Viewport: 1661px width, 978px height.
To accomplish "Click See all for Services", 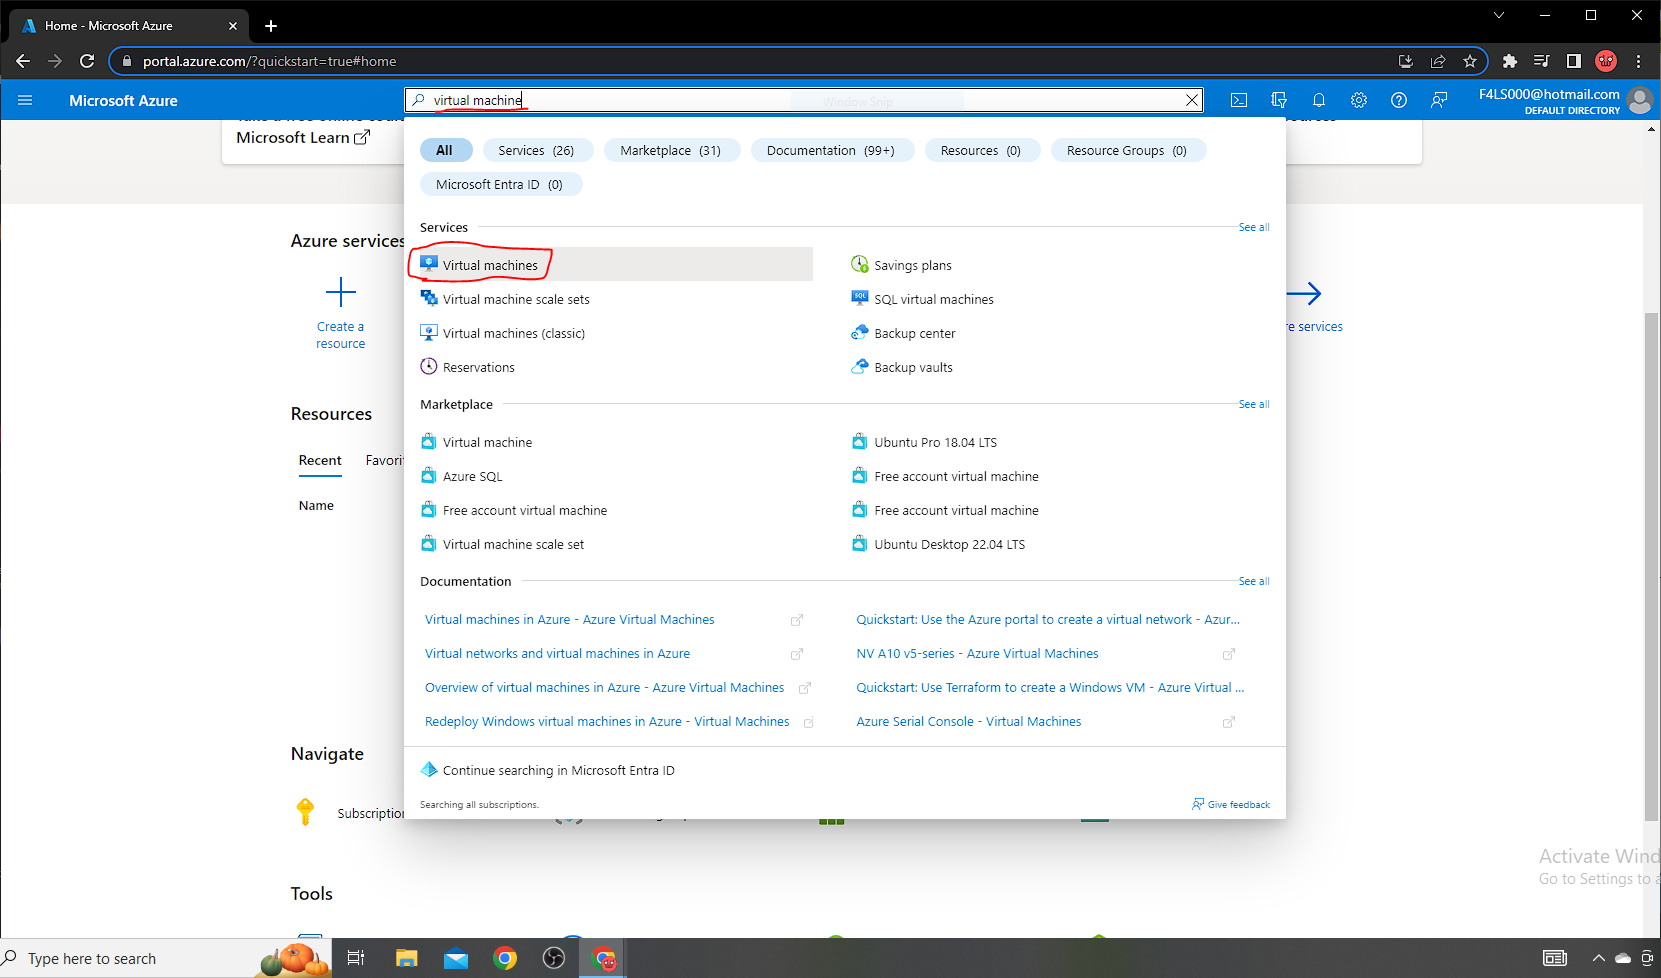I will click(1254, 227).
